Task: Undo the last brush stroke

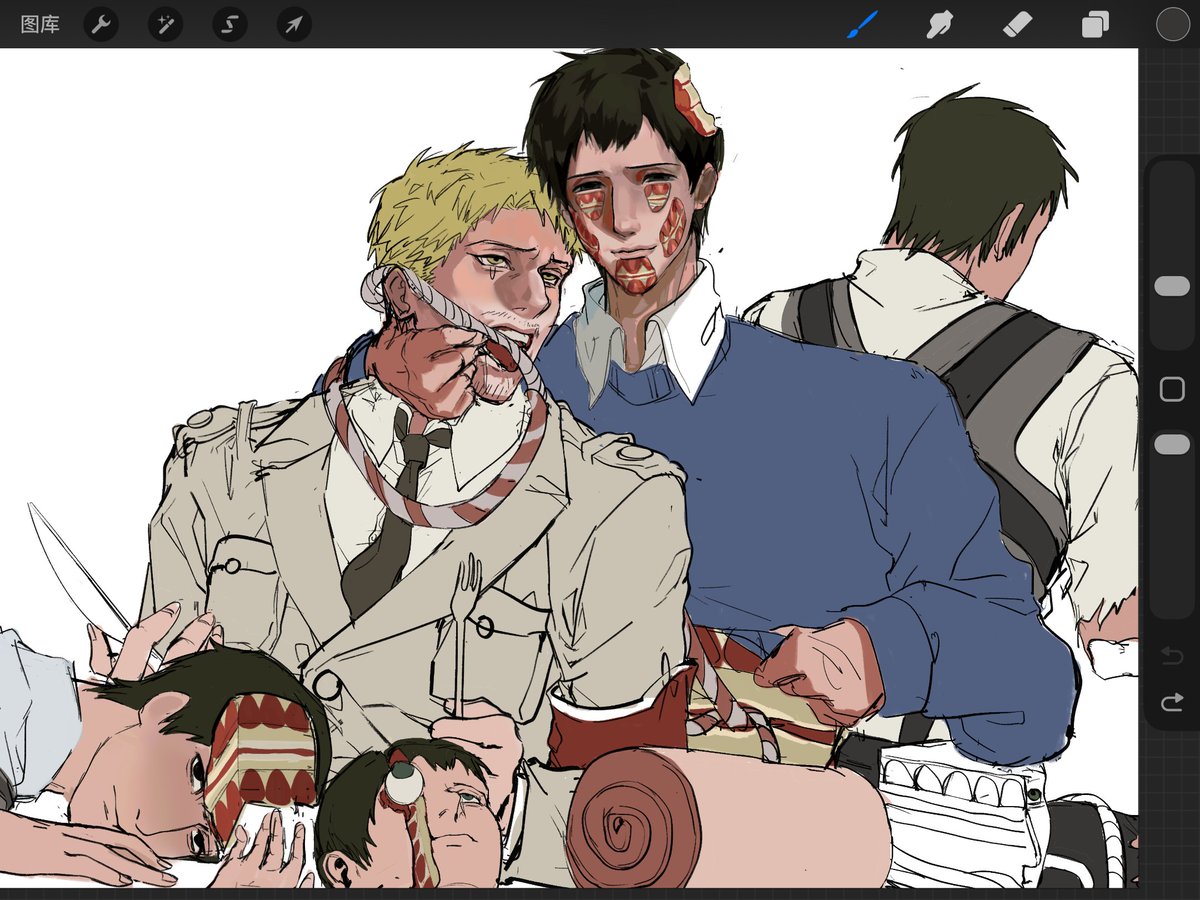Action: pos(1170,652)
